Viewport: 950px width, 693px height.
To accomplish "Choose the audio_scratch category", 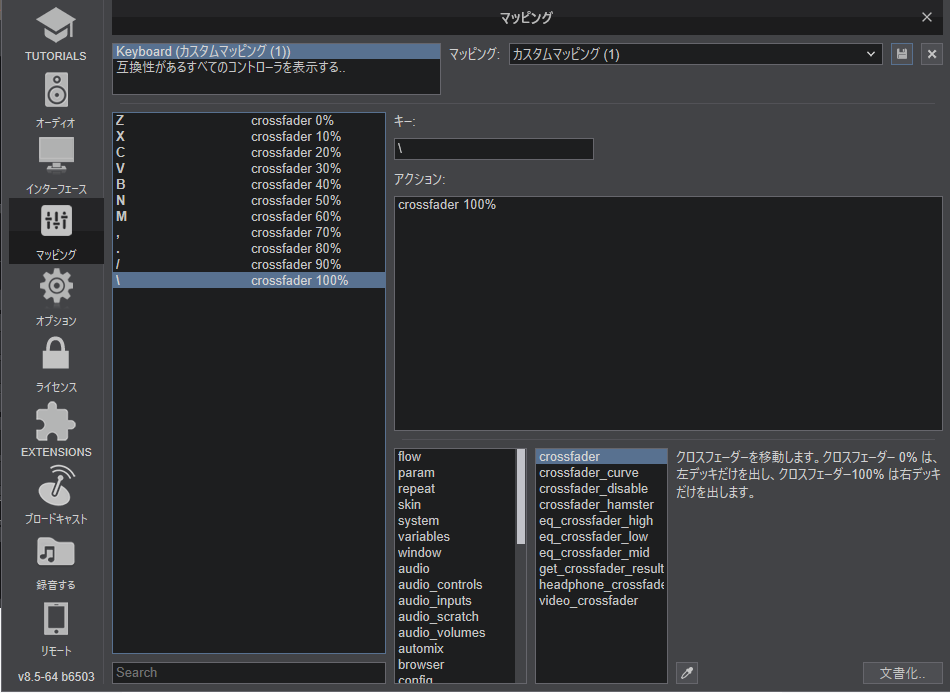I will (x=455, y=617).
